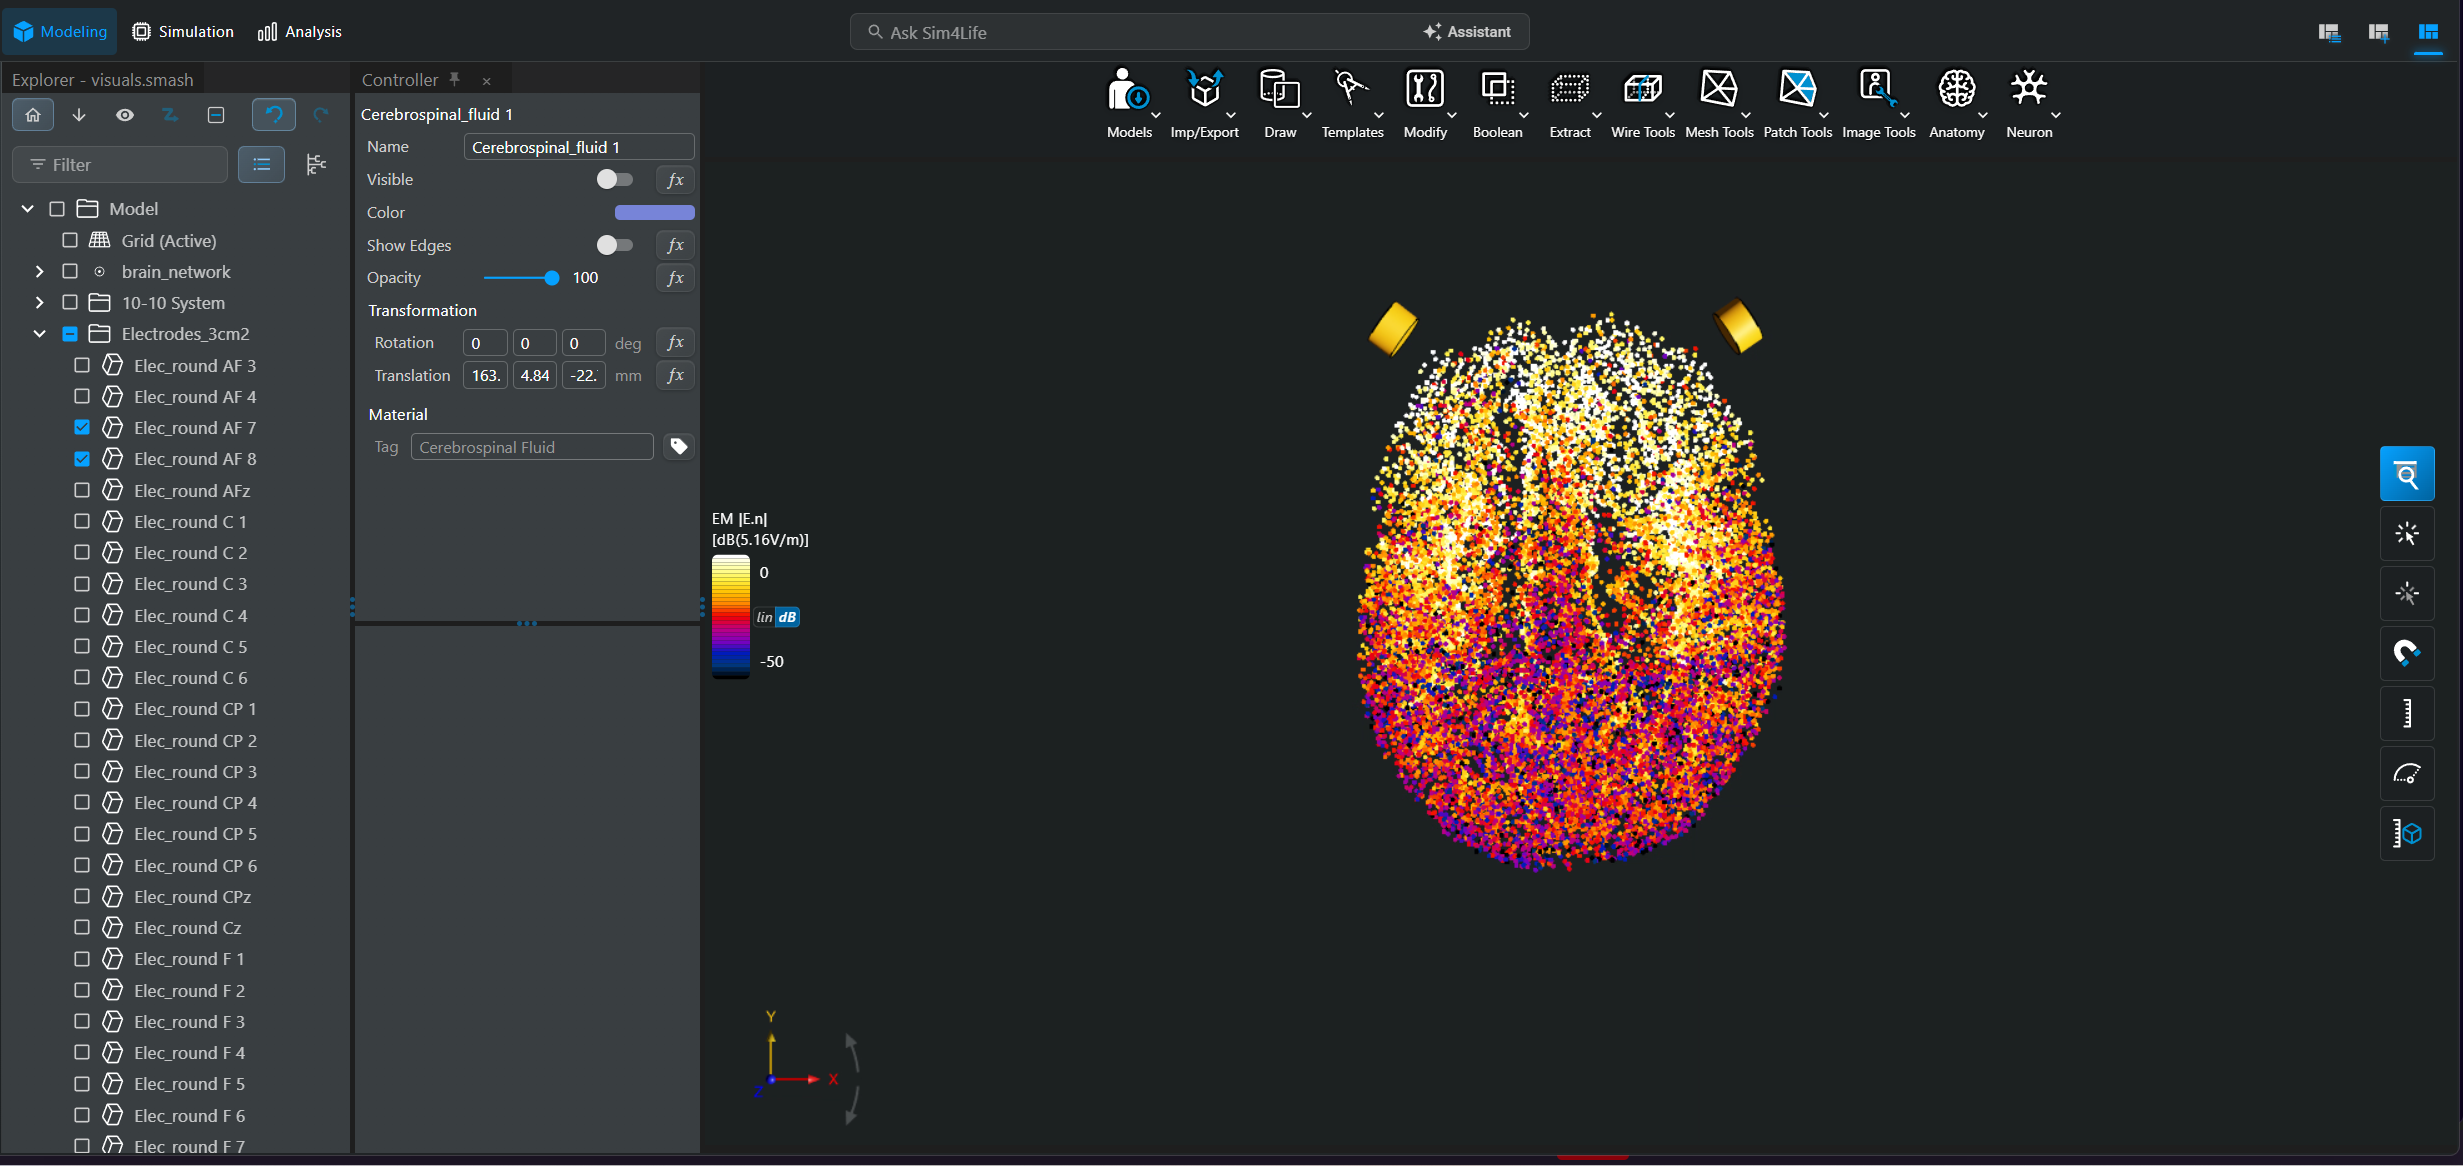Click the Translation fx button

point(676,375)
